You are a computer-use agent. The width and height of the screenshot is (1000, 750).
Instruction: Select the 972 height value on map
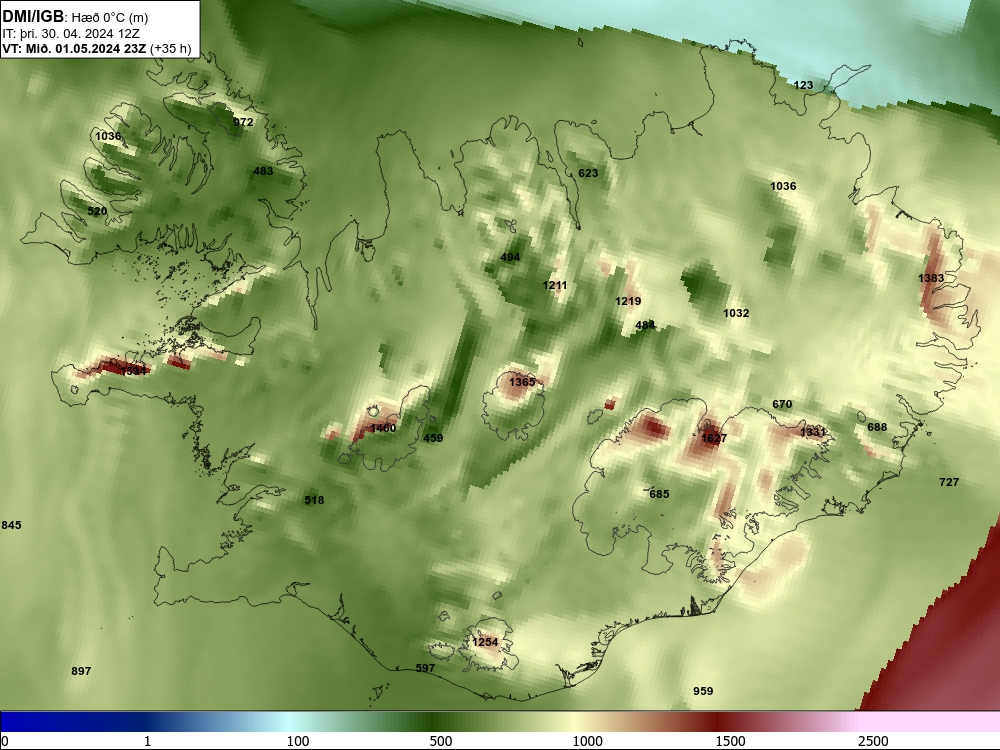(x=243, y=122)
